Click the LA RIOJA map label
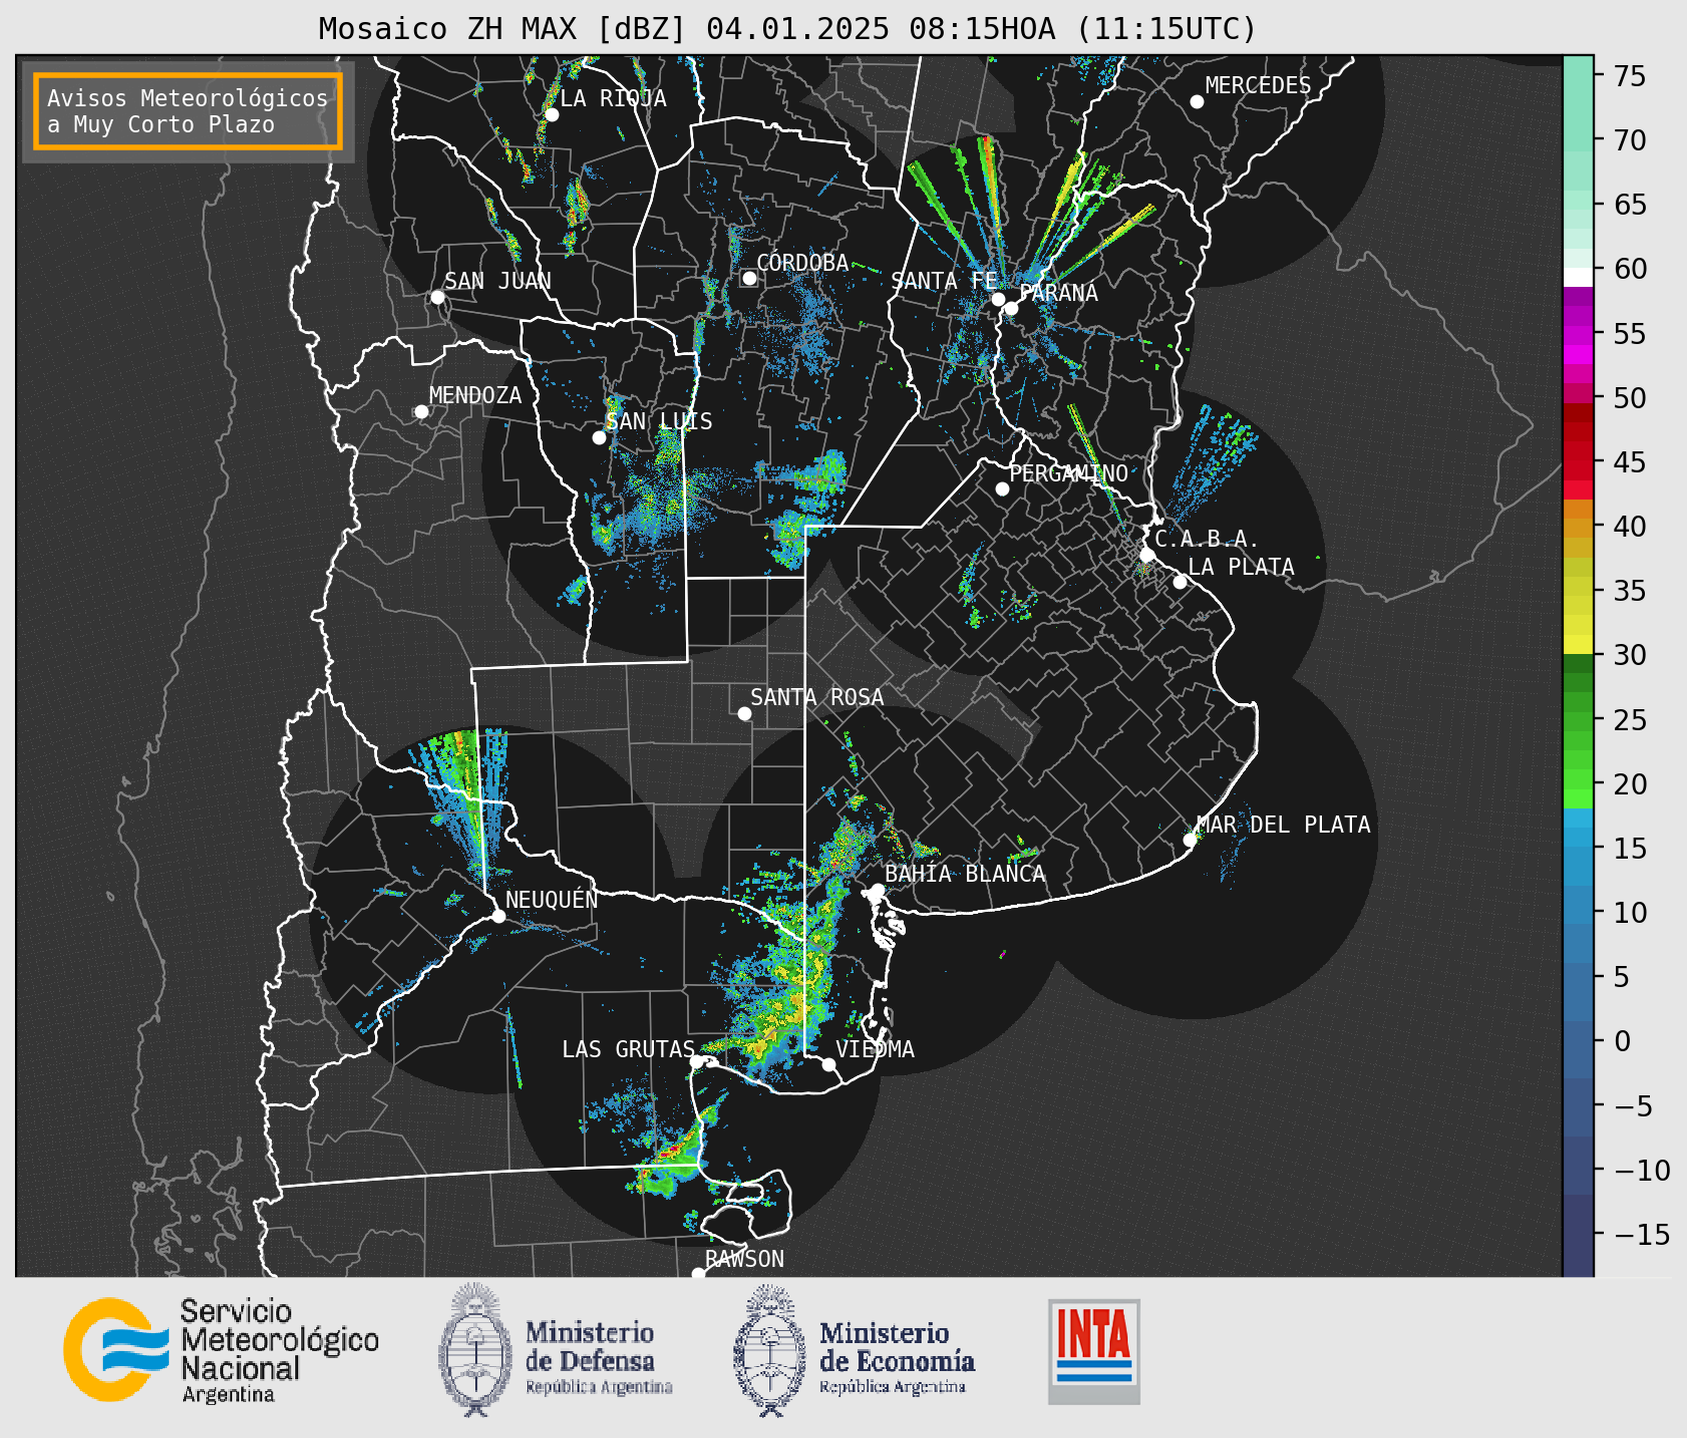The height and width of the screenshot is (1438, 1687). point(613,98)
